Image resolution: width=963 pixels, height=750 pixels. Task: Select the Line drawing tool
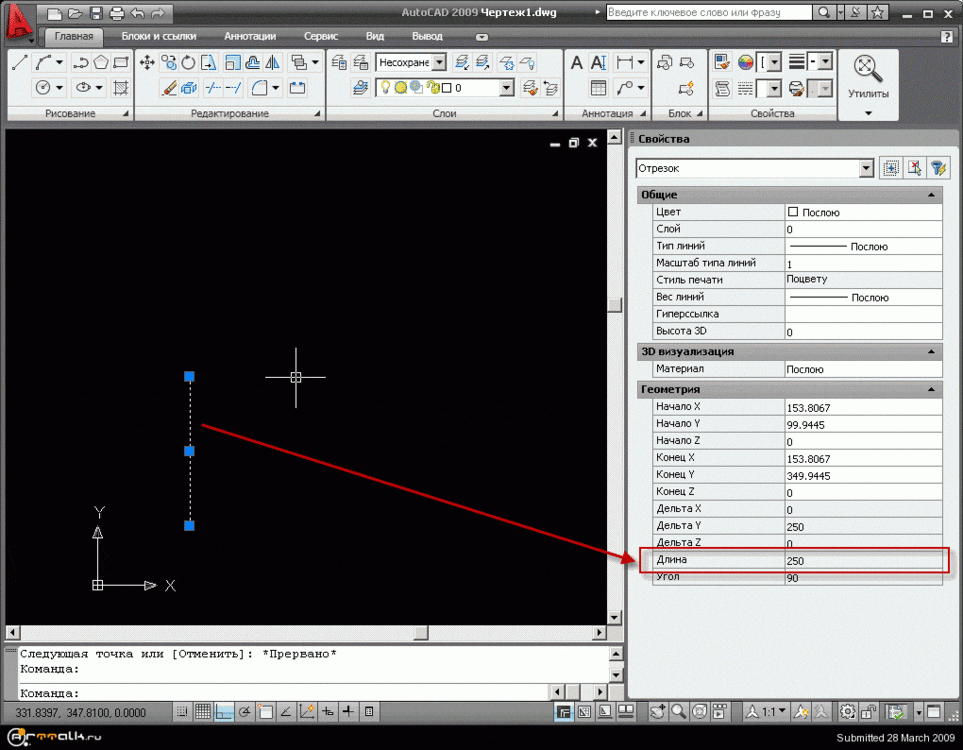point(19,62)
